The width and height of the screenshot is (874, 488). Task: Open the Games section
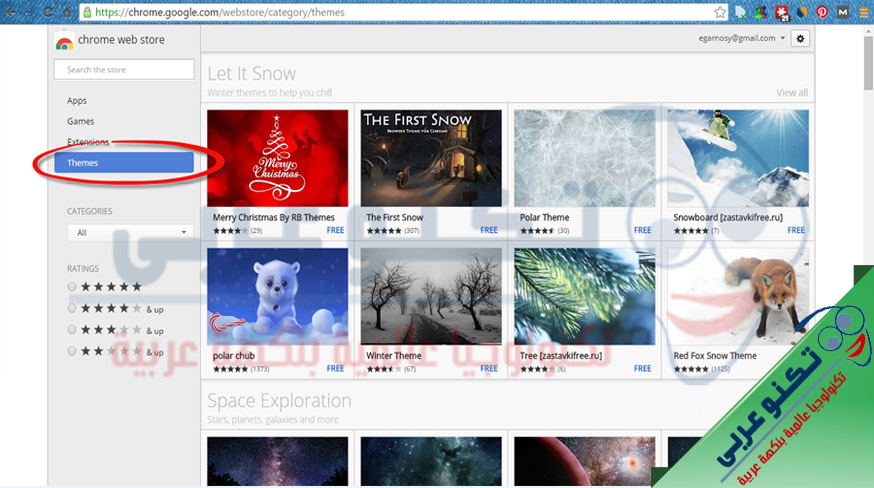80,121
